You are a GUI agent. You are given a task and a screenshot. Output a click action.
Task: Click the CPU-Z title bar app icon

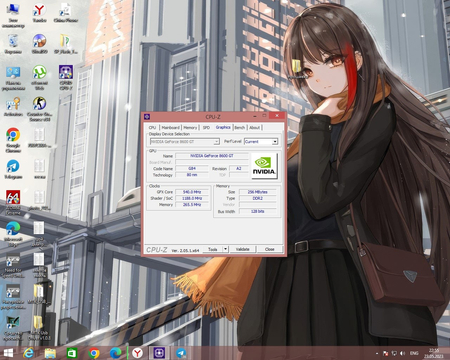(x=147, y=117)
